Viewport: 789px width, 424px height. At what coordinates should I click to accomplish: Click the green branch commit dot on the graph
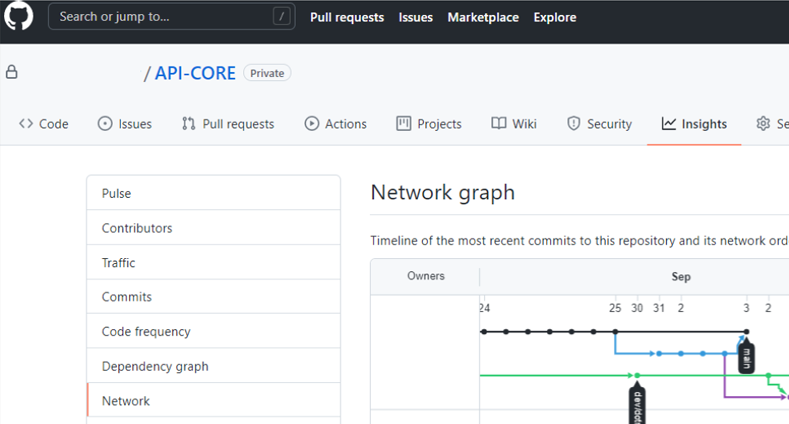(x=637, y=376)
